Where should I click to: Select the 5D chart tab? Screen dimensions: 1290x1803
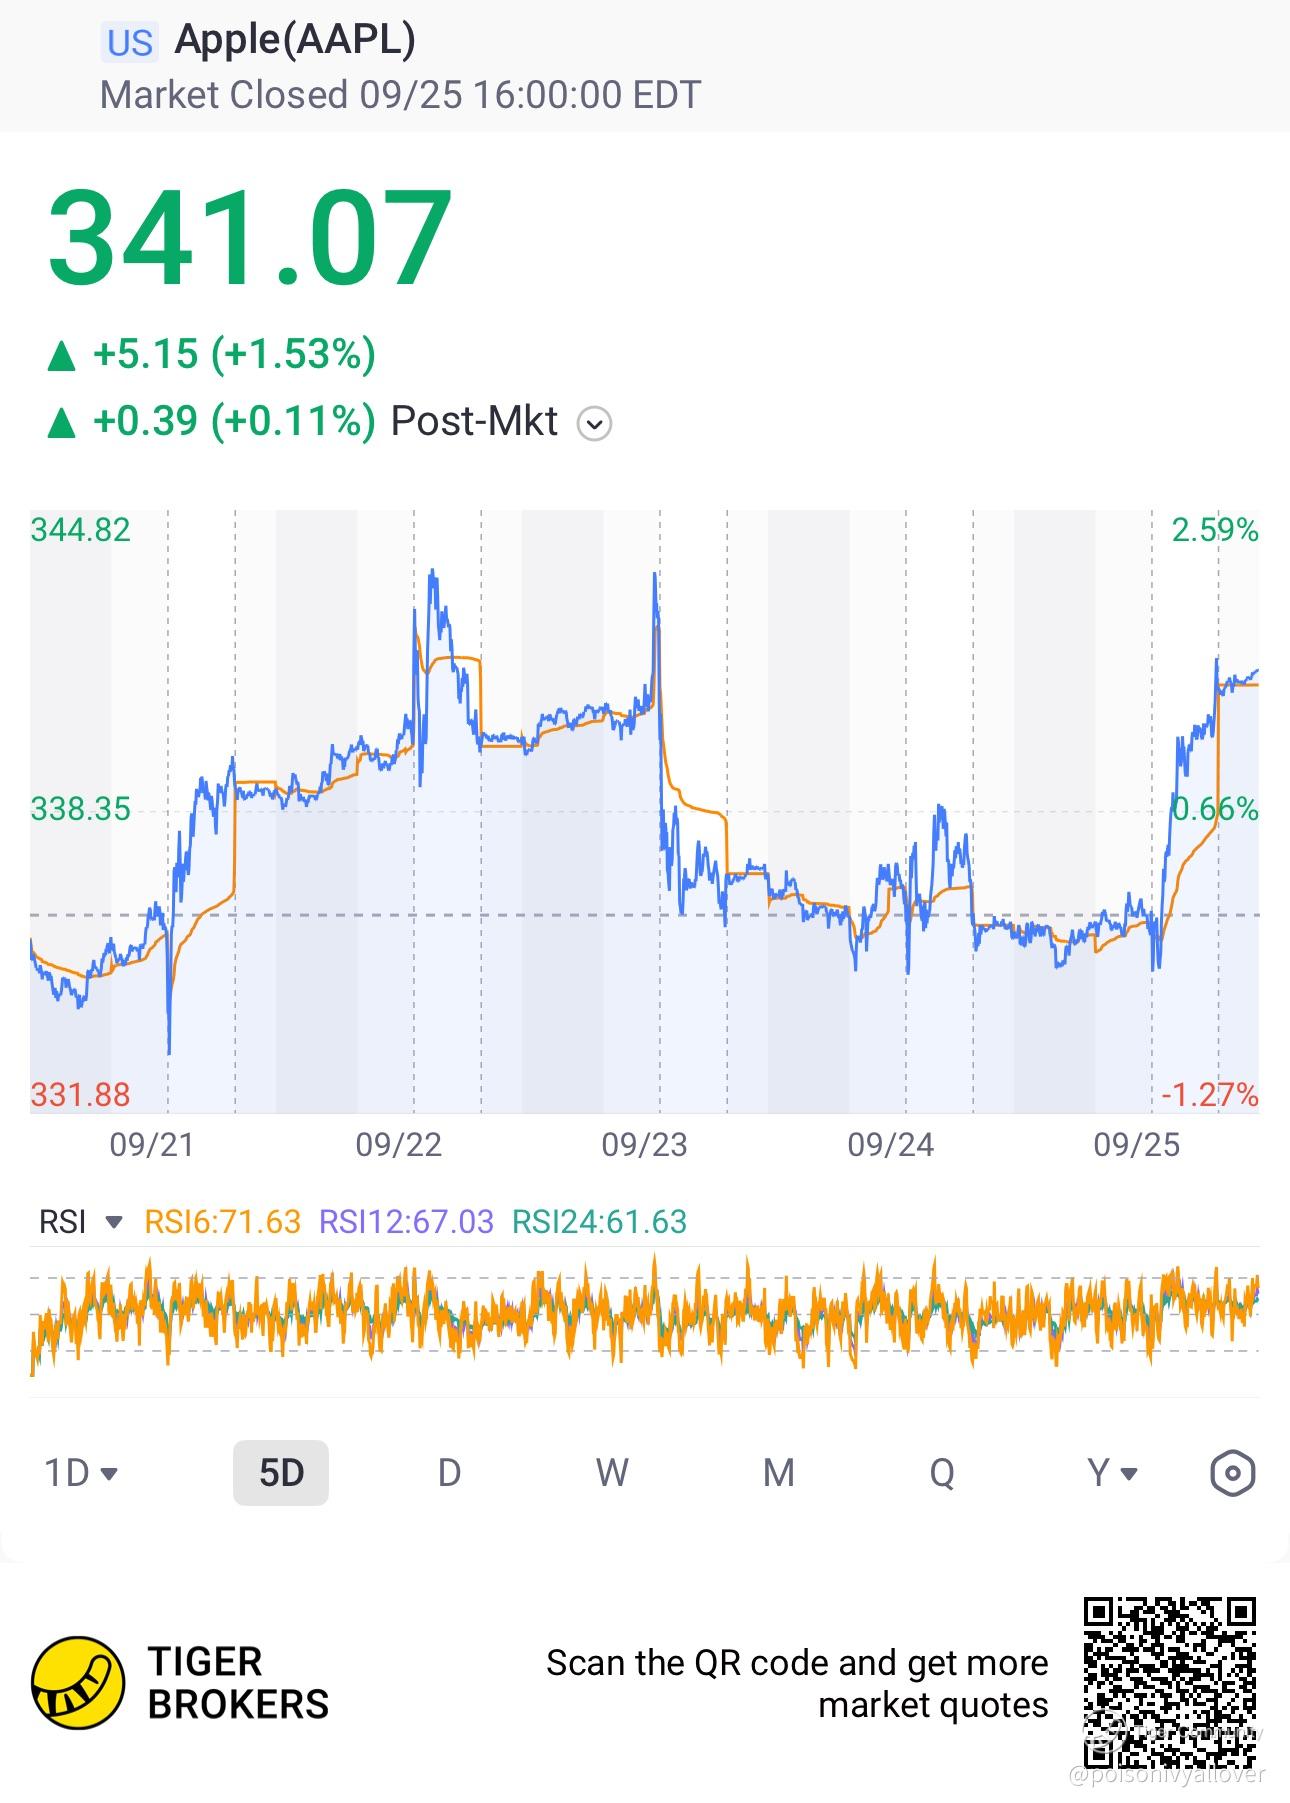point(281,1473)
